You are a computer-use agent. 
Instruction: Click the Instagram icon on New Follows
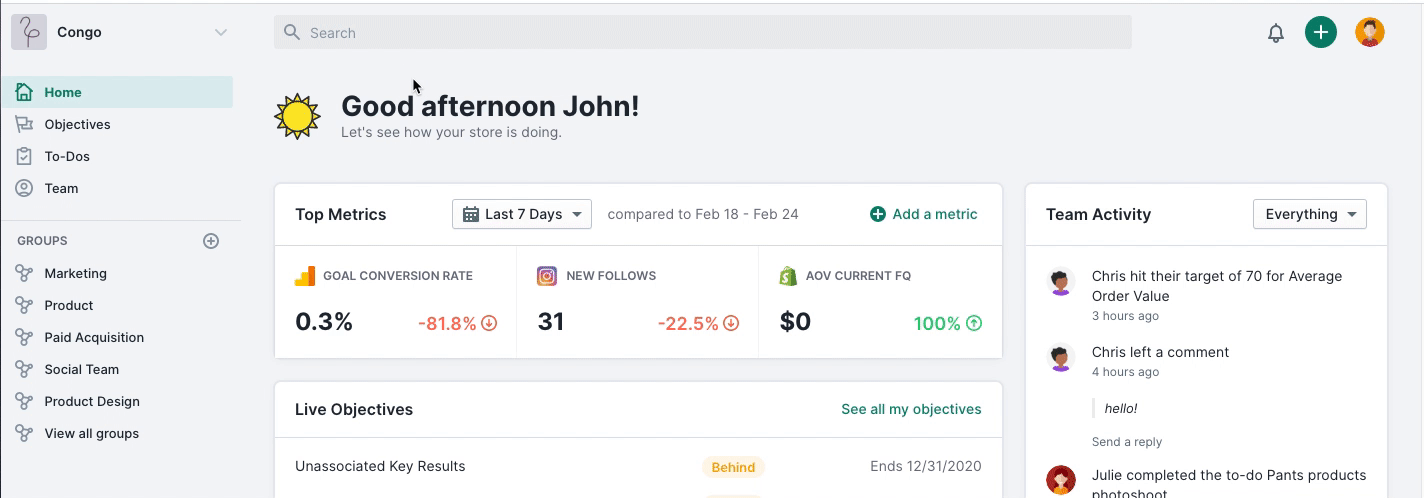(x=547, y=276)
